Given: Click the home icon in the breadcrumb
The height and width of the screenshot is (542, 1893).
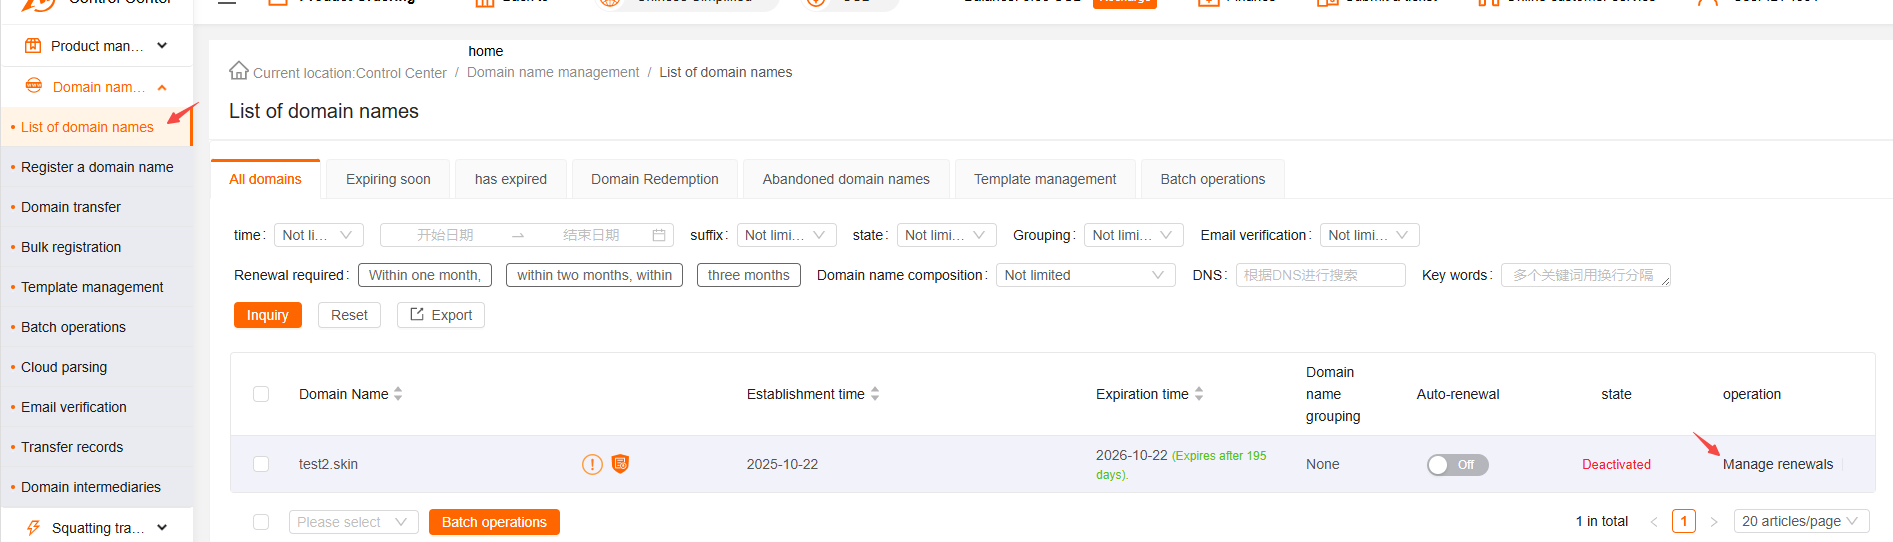Looking at the screenshot, I should pos(238,71).
